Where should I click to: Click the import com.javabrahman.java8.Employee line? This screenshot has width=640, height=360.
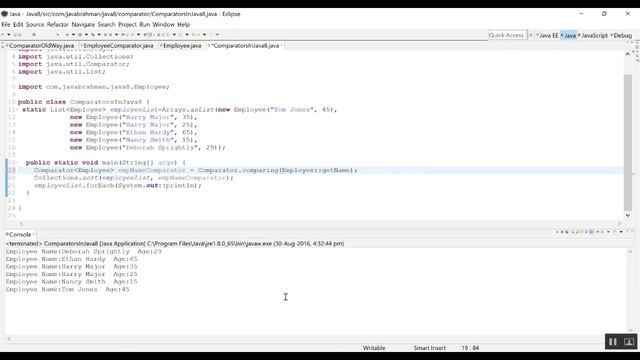coord(94,87)
